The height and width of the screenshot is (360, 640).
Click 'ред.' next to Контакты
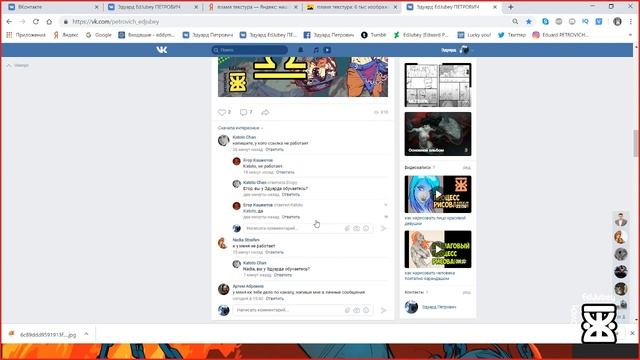467,292
